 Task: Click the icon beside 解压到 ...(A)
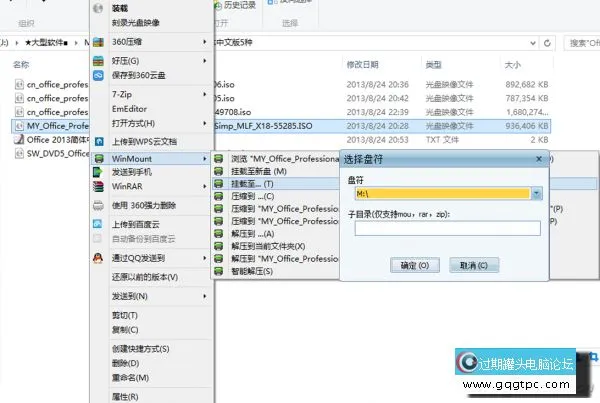[218, 233]
